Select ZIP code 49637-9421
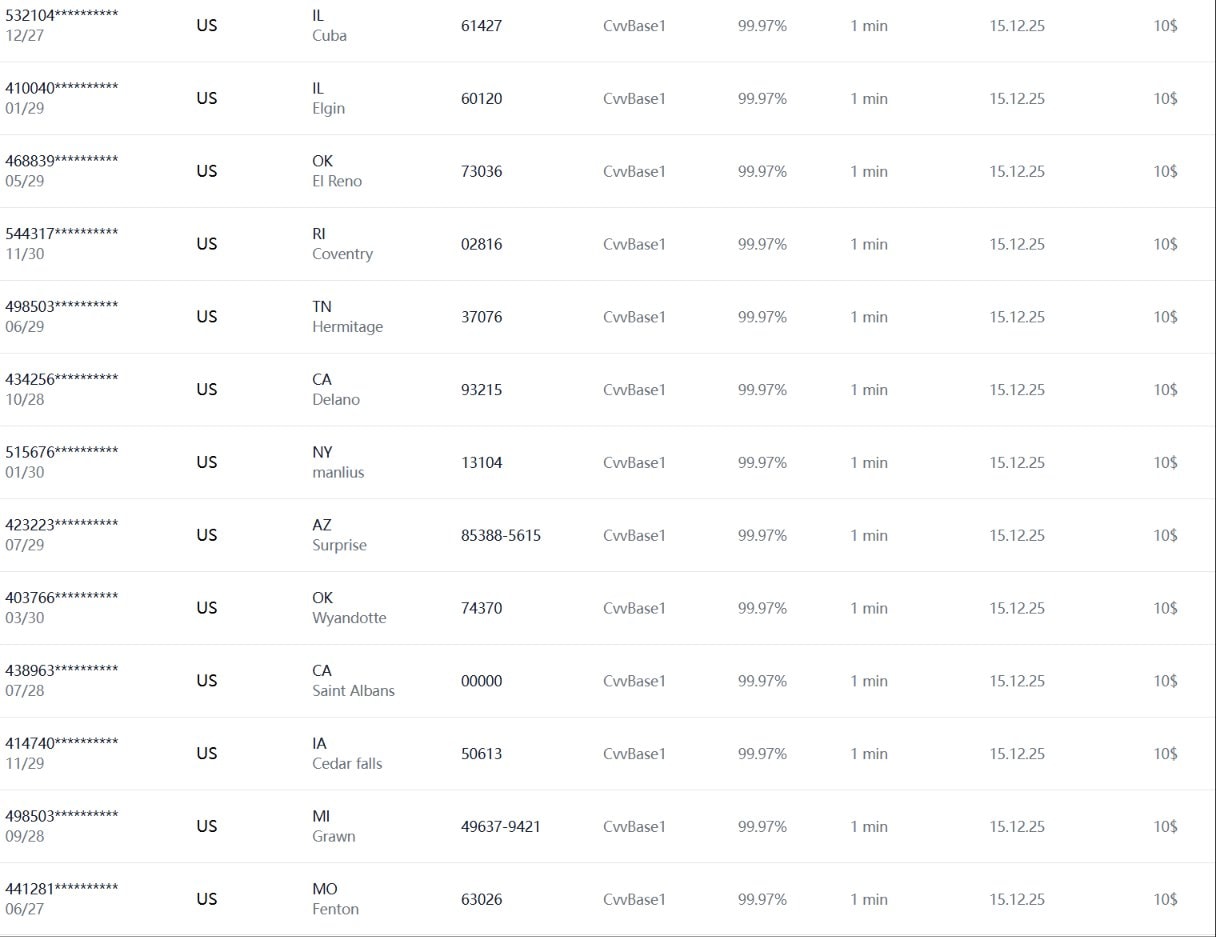1216x937 pixels. tap(500, 826)
